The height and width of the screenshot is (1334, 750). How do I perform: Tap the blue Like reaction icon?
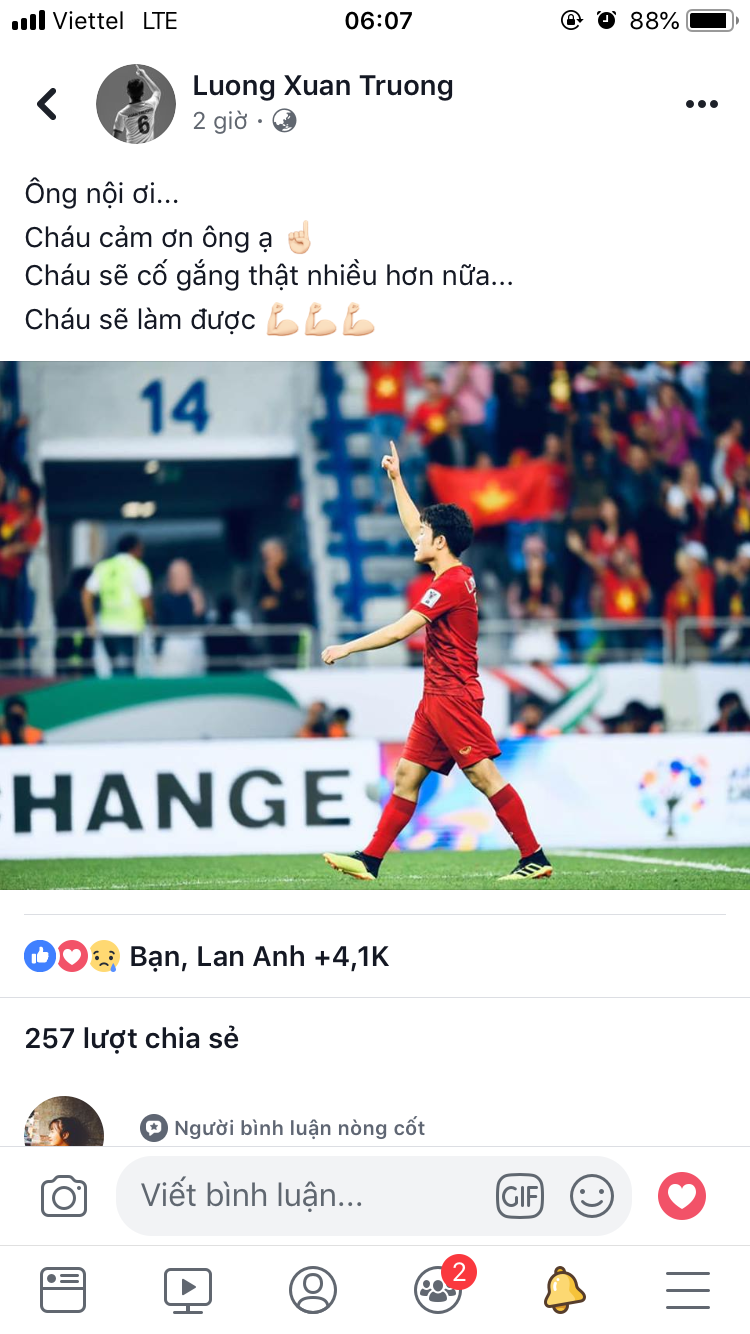40,957
